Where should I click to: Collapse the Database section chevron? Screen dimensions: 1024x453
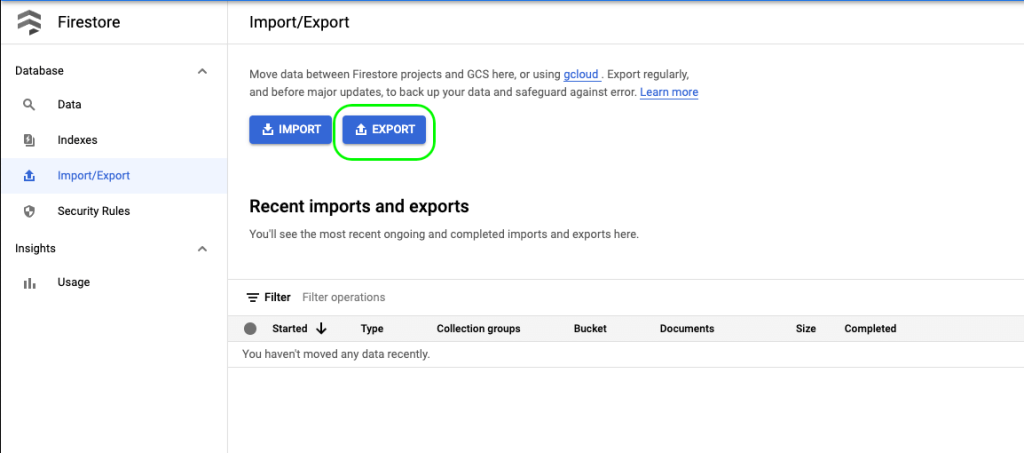tap(202, 71)
